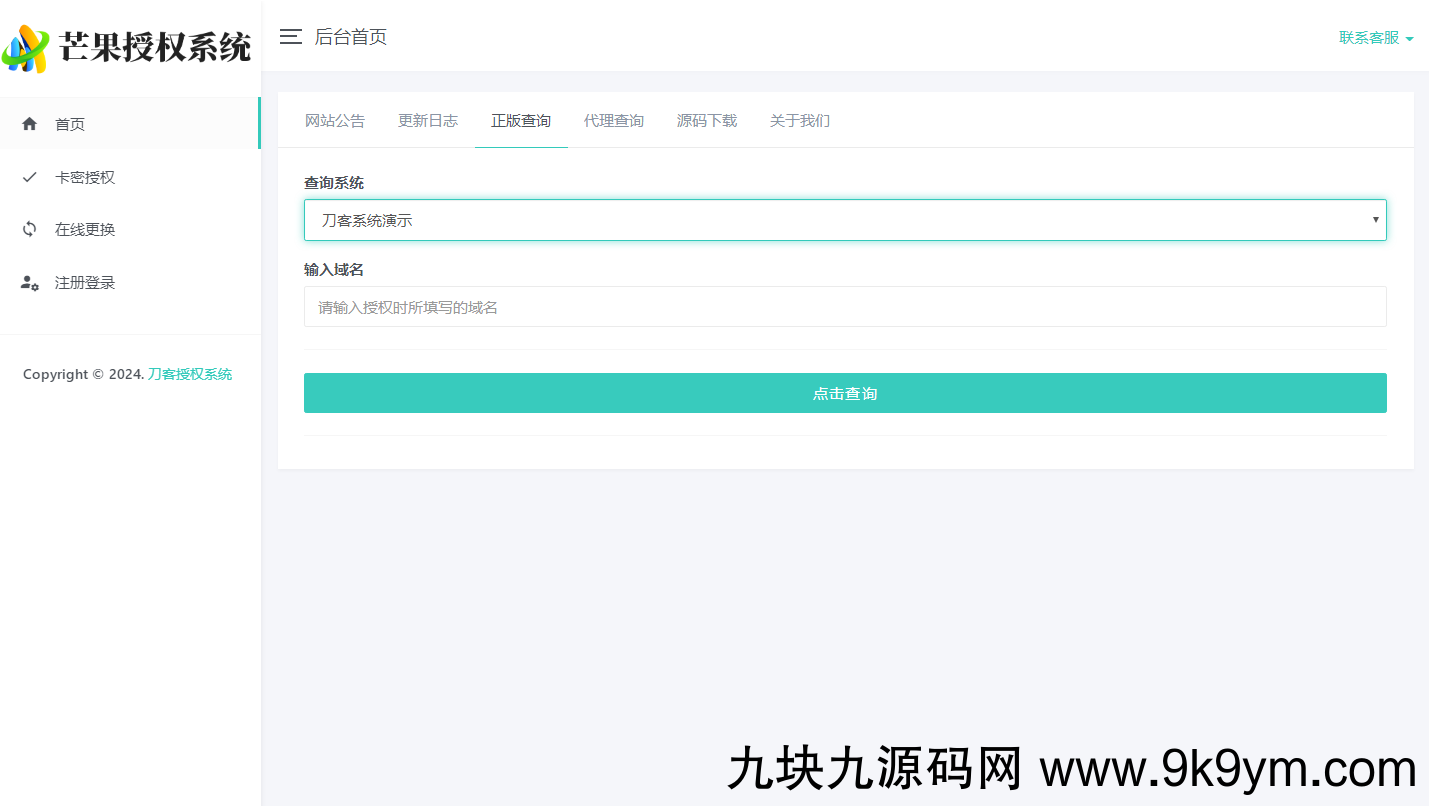Viewport: 1429px width, 806px height.
Task: Go to the 关于我们 tab
Action: 800,121
